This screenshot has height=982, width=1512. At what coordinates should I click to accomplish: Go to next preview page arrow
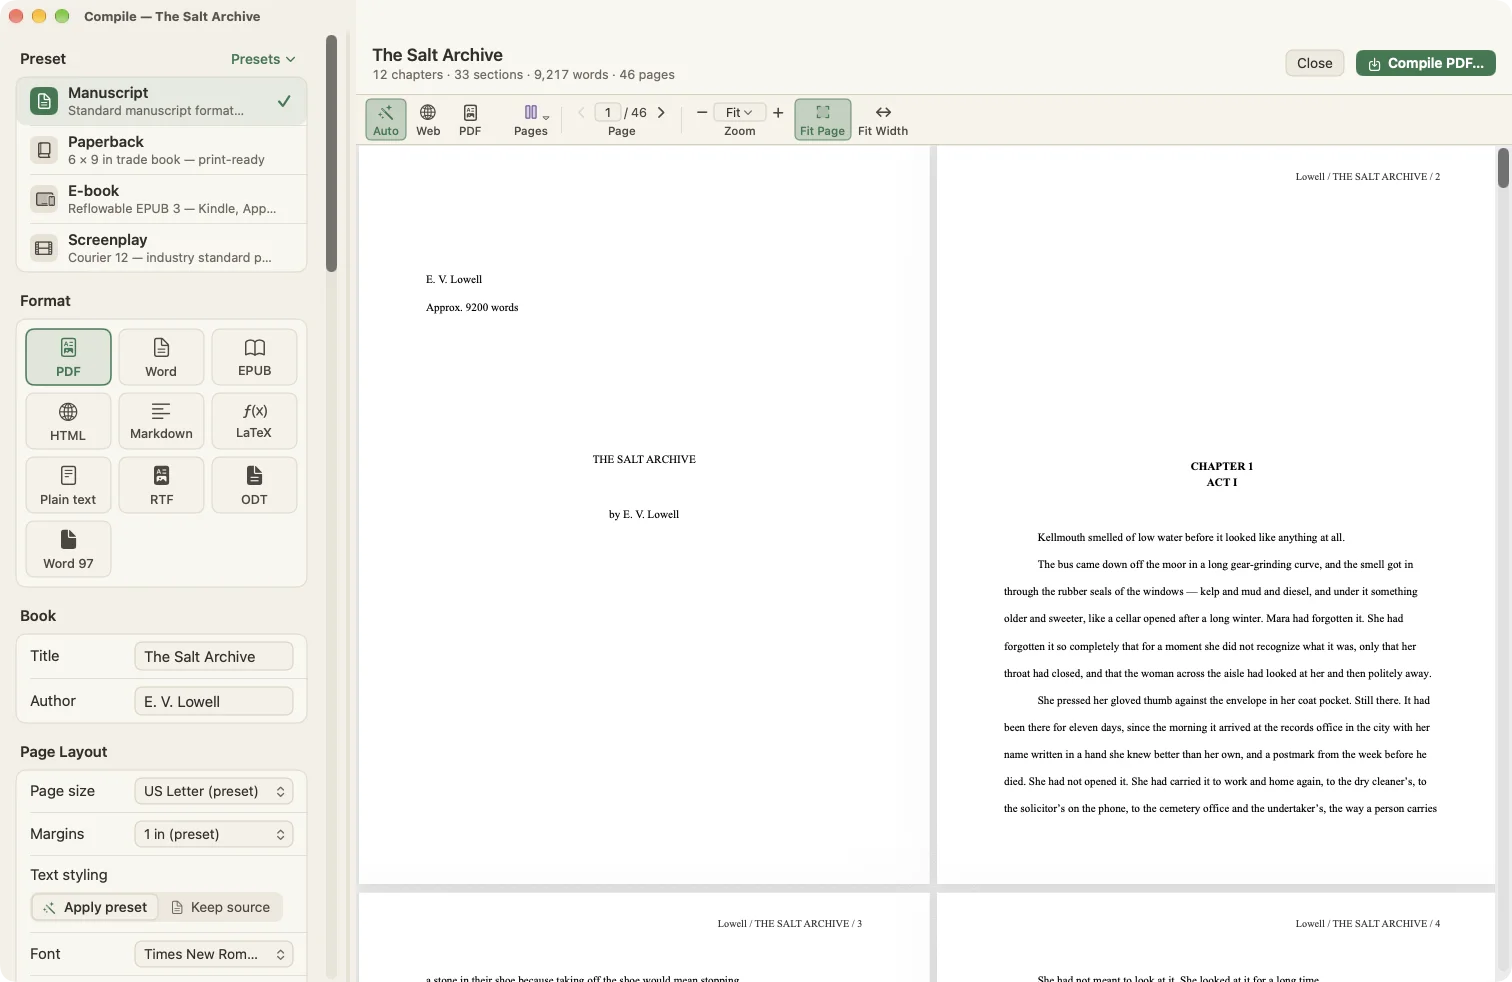tap(661, 112)
